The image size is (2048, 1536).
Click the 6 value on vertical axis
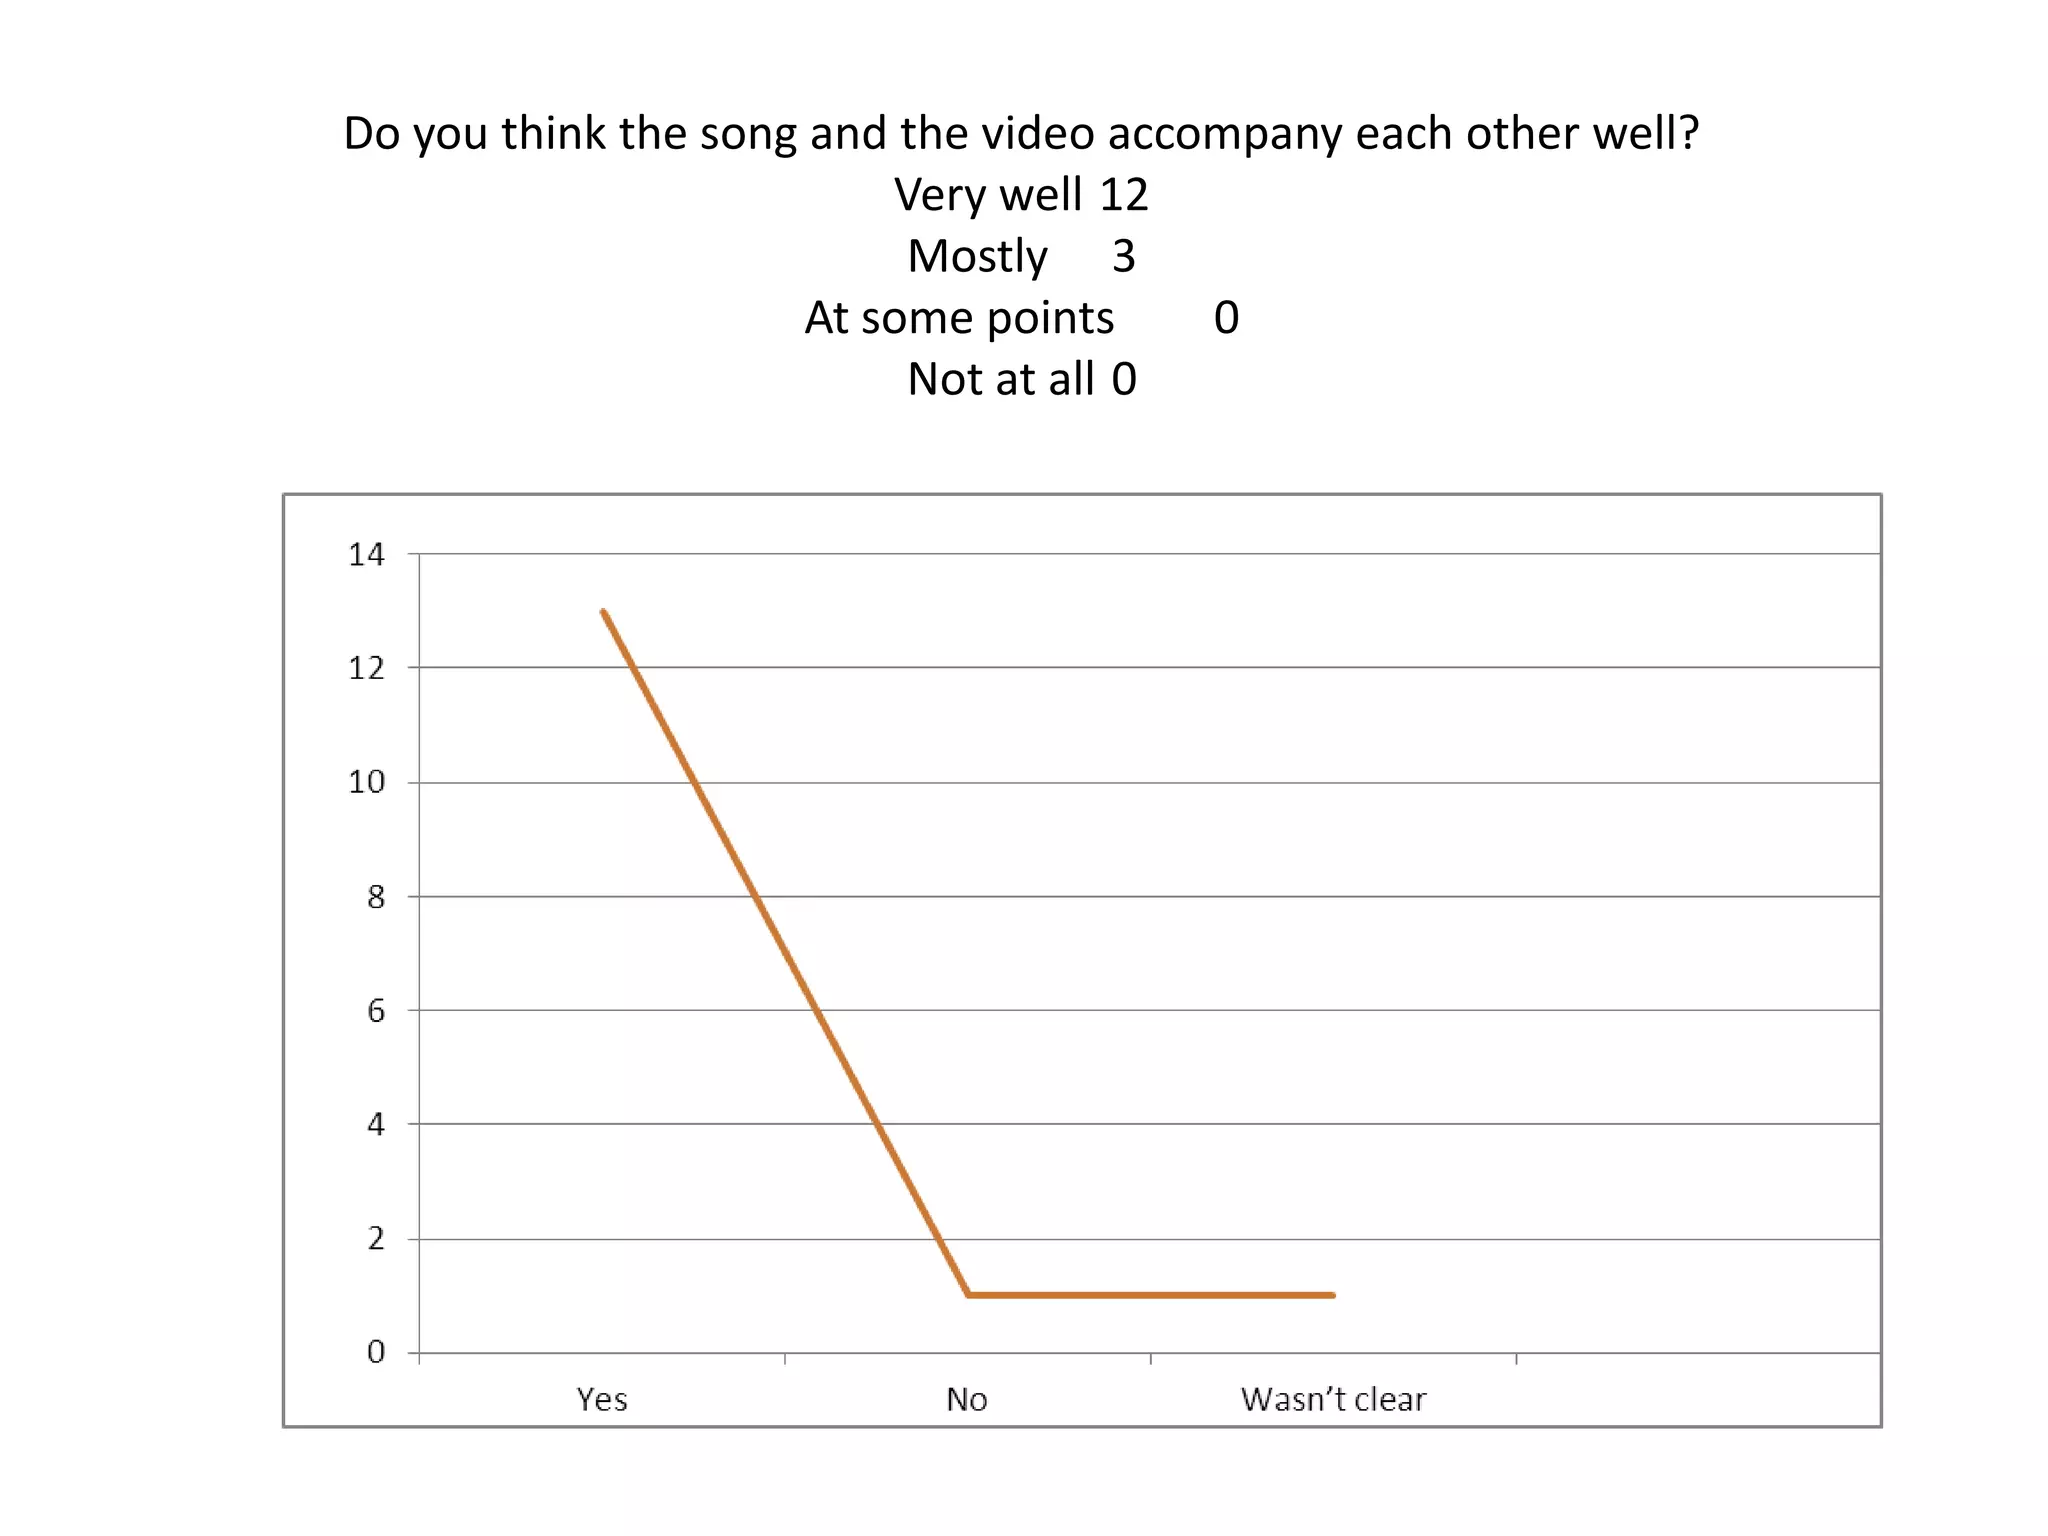coord(376,1011)
